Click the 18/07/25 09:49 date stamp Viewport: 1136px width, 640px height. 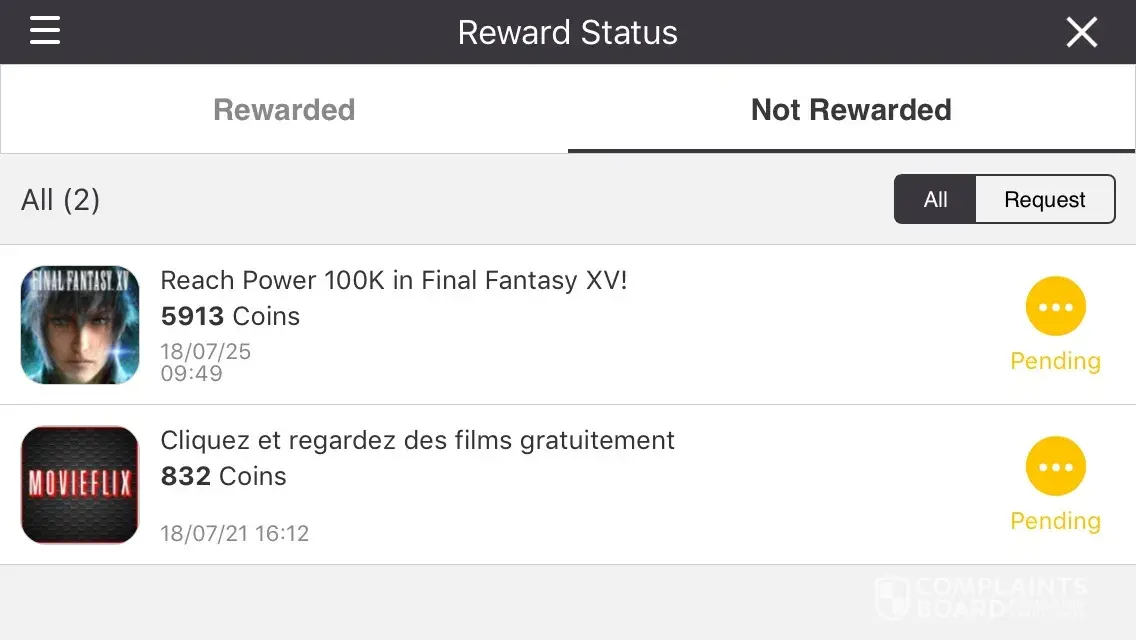click(x=205, y=363)
